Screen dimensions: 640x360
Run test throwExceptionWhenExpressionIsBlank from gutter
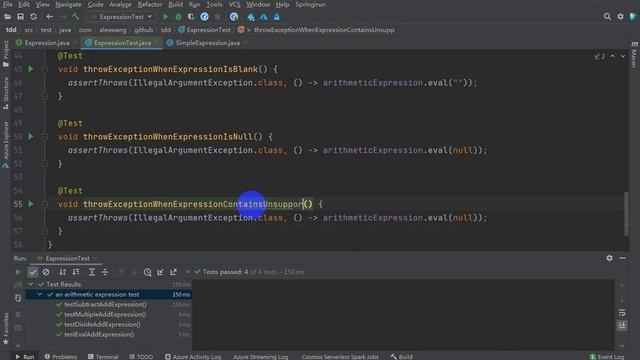pyautogui.click(x=31, y=69)
